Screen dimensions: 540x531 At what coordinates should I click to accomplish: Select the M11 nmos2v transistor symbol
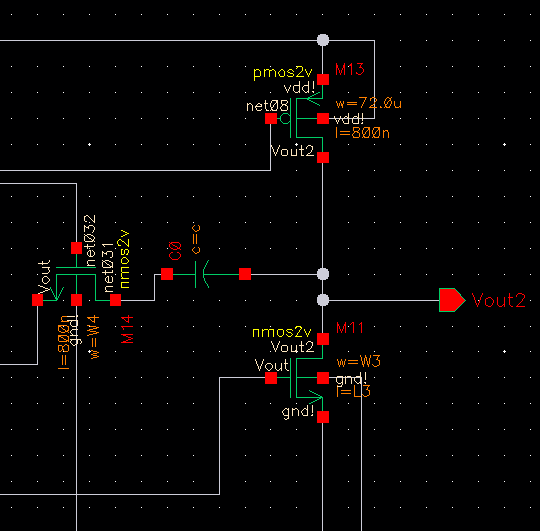point(302,378)
